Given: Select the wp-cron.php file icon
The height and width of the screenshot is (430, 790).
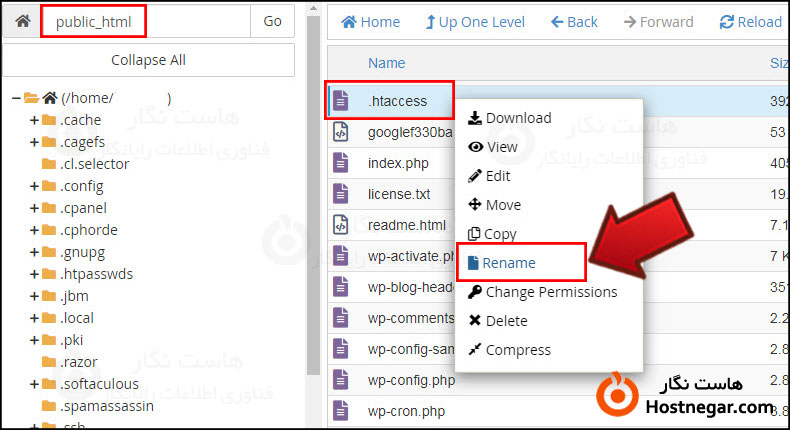Looking at the screenshot, I should [341, 411].
